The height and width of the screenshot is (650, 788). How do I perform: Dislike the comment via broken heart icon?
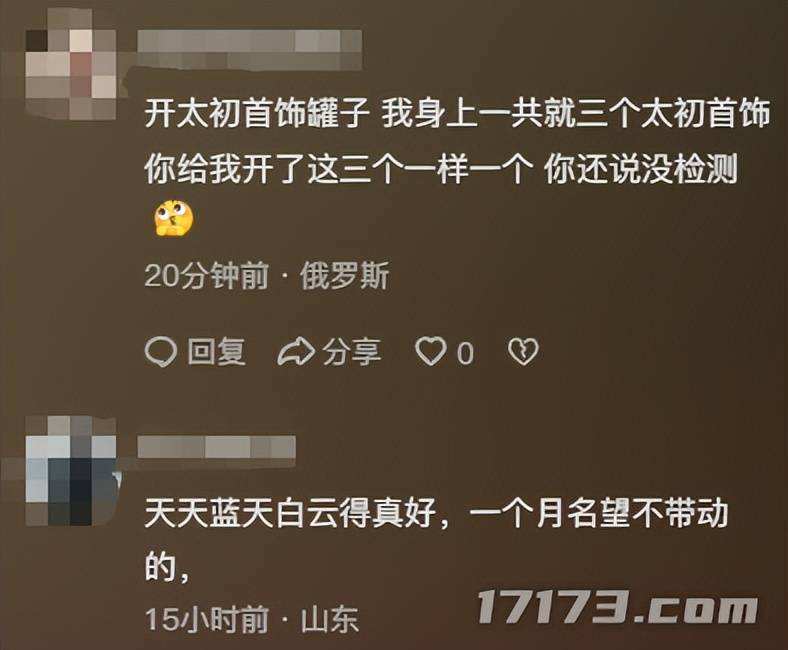(x=523, y=351)
